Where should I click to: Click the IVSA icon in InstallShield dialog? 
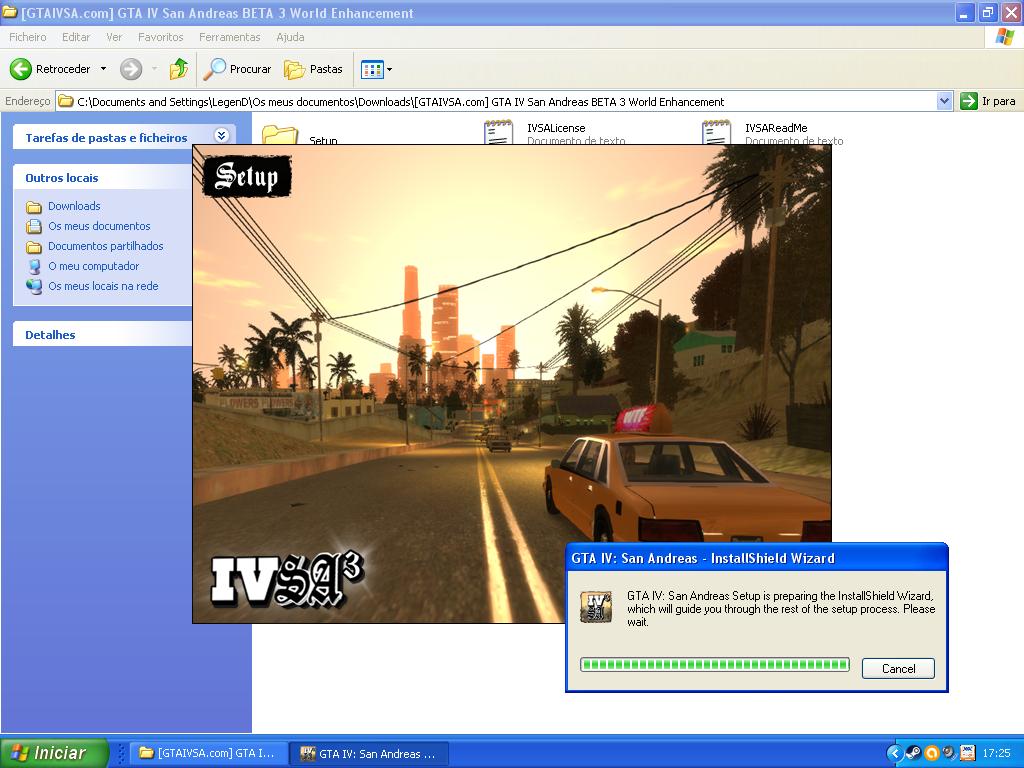point(597,607)
